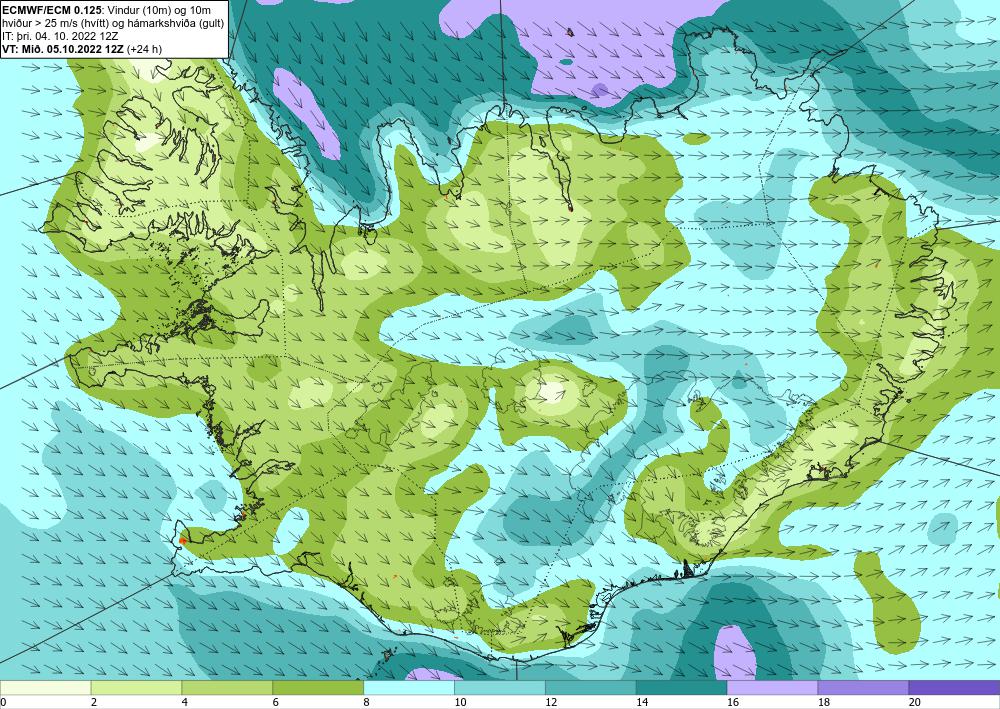This screenshot has width=1000, height=709.
Task: Click the 'IT: þri. 04. 10. 2022 12Z' line
Action: pos(60,36)
